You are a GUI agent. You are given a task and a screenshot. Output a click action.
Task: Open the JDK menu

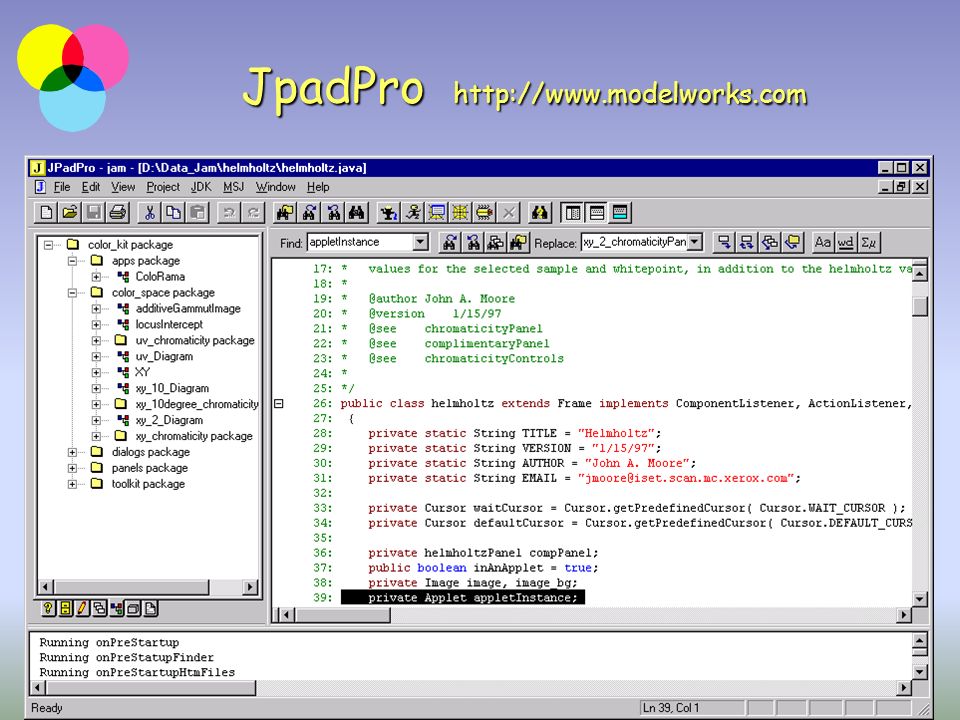tap(201, 187)
